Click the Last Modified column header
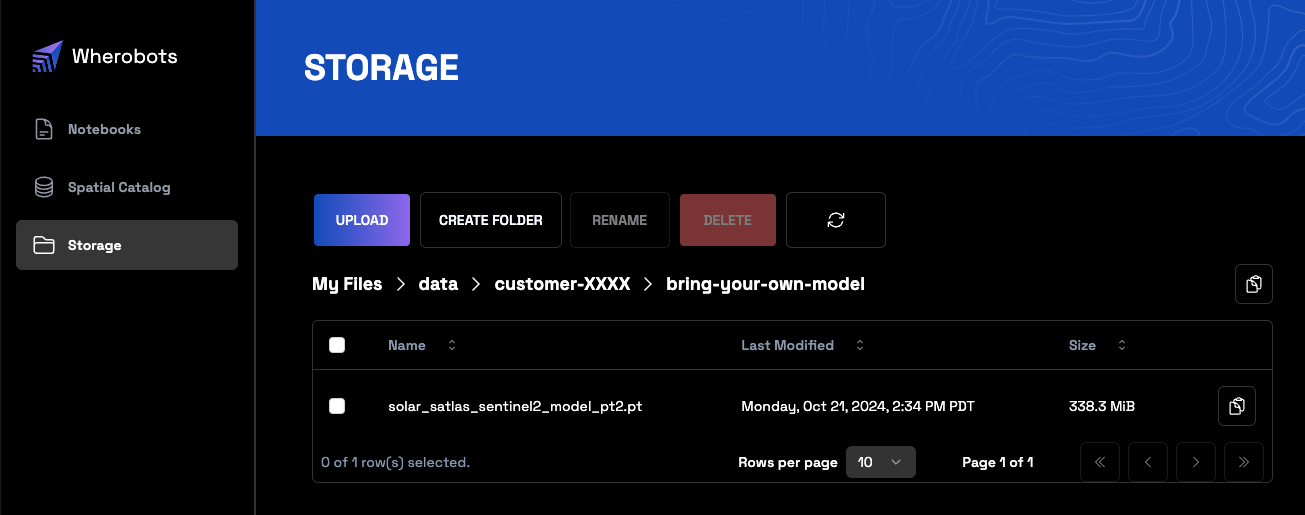Viewport: 1305px width, 515px height. coord(787,345)
